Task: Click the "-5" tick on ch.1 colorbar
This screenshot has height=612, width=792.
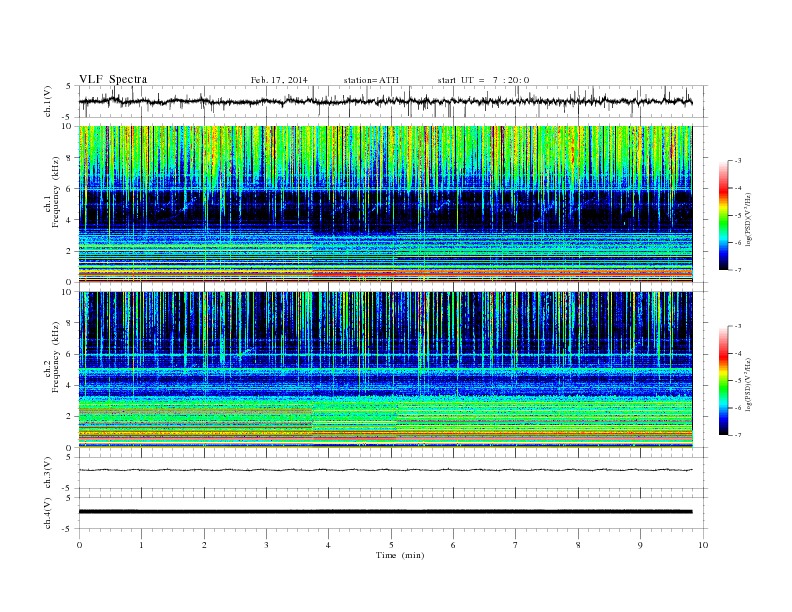Action: [737, 215]
